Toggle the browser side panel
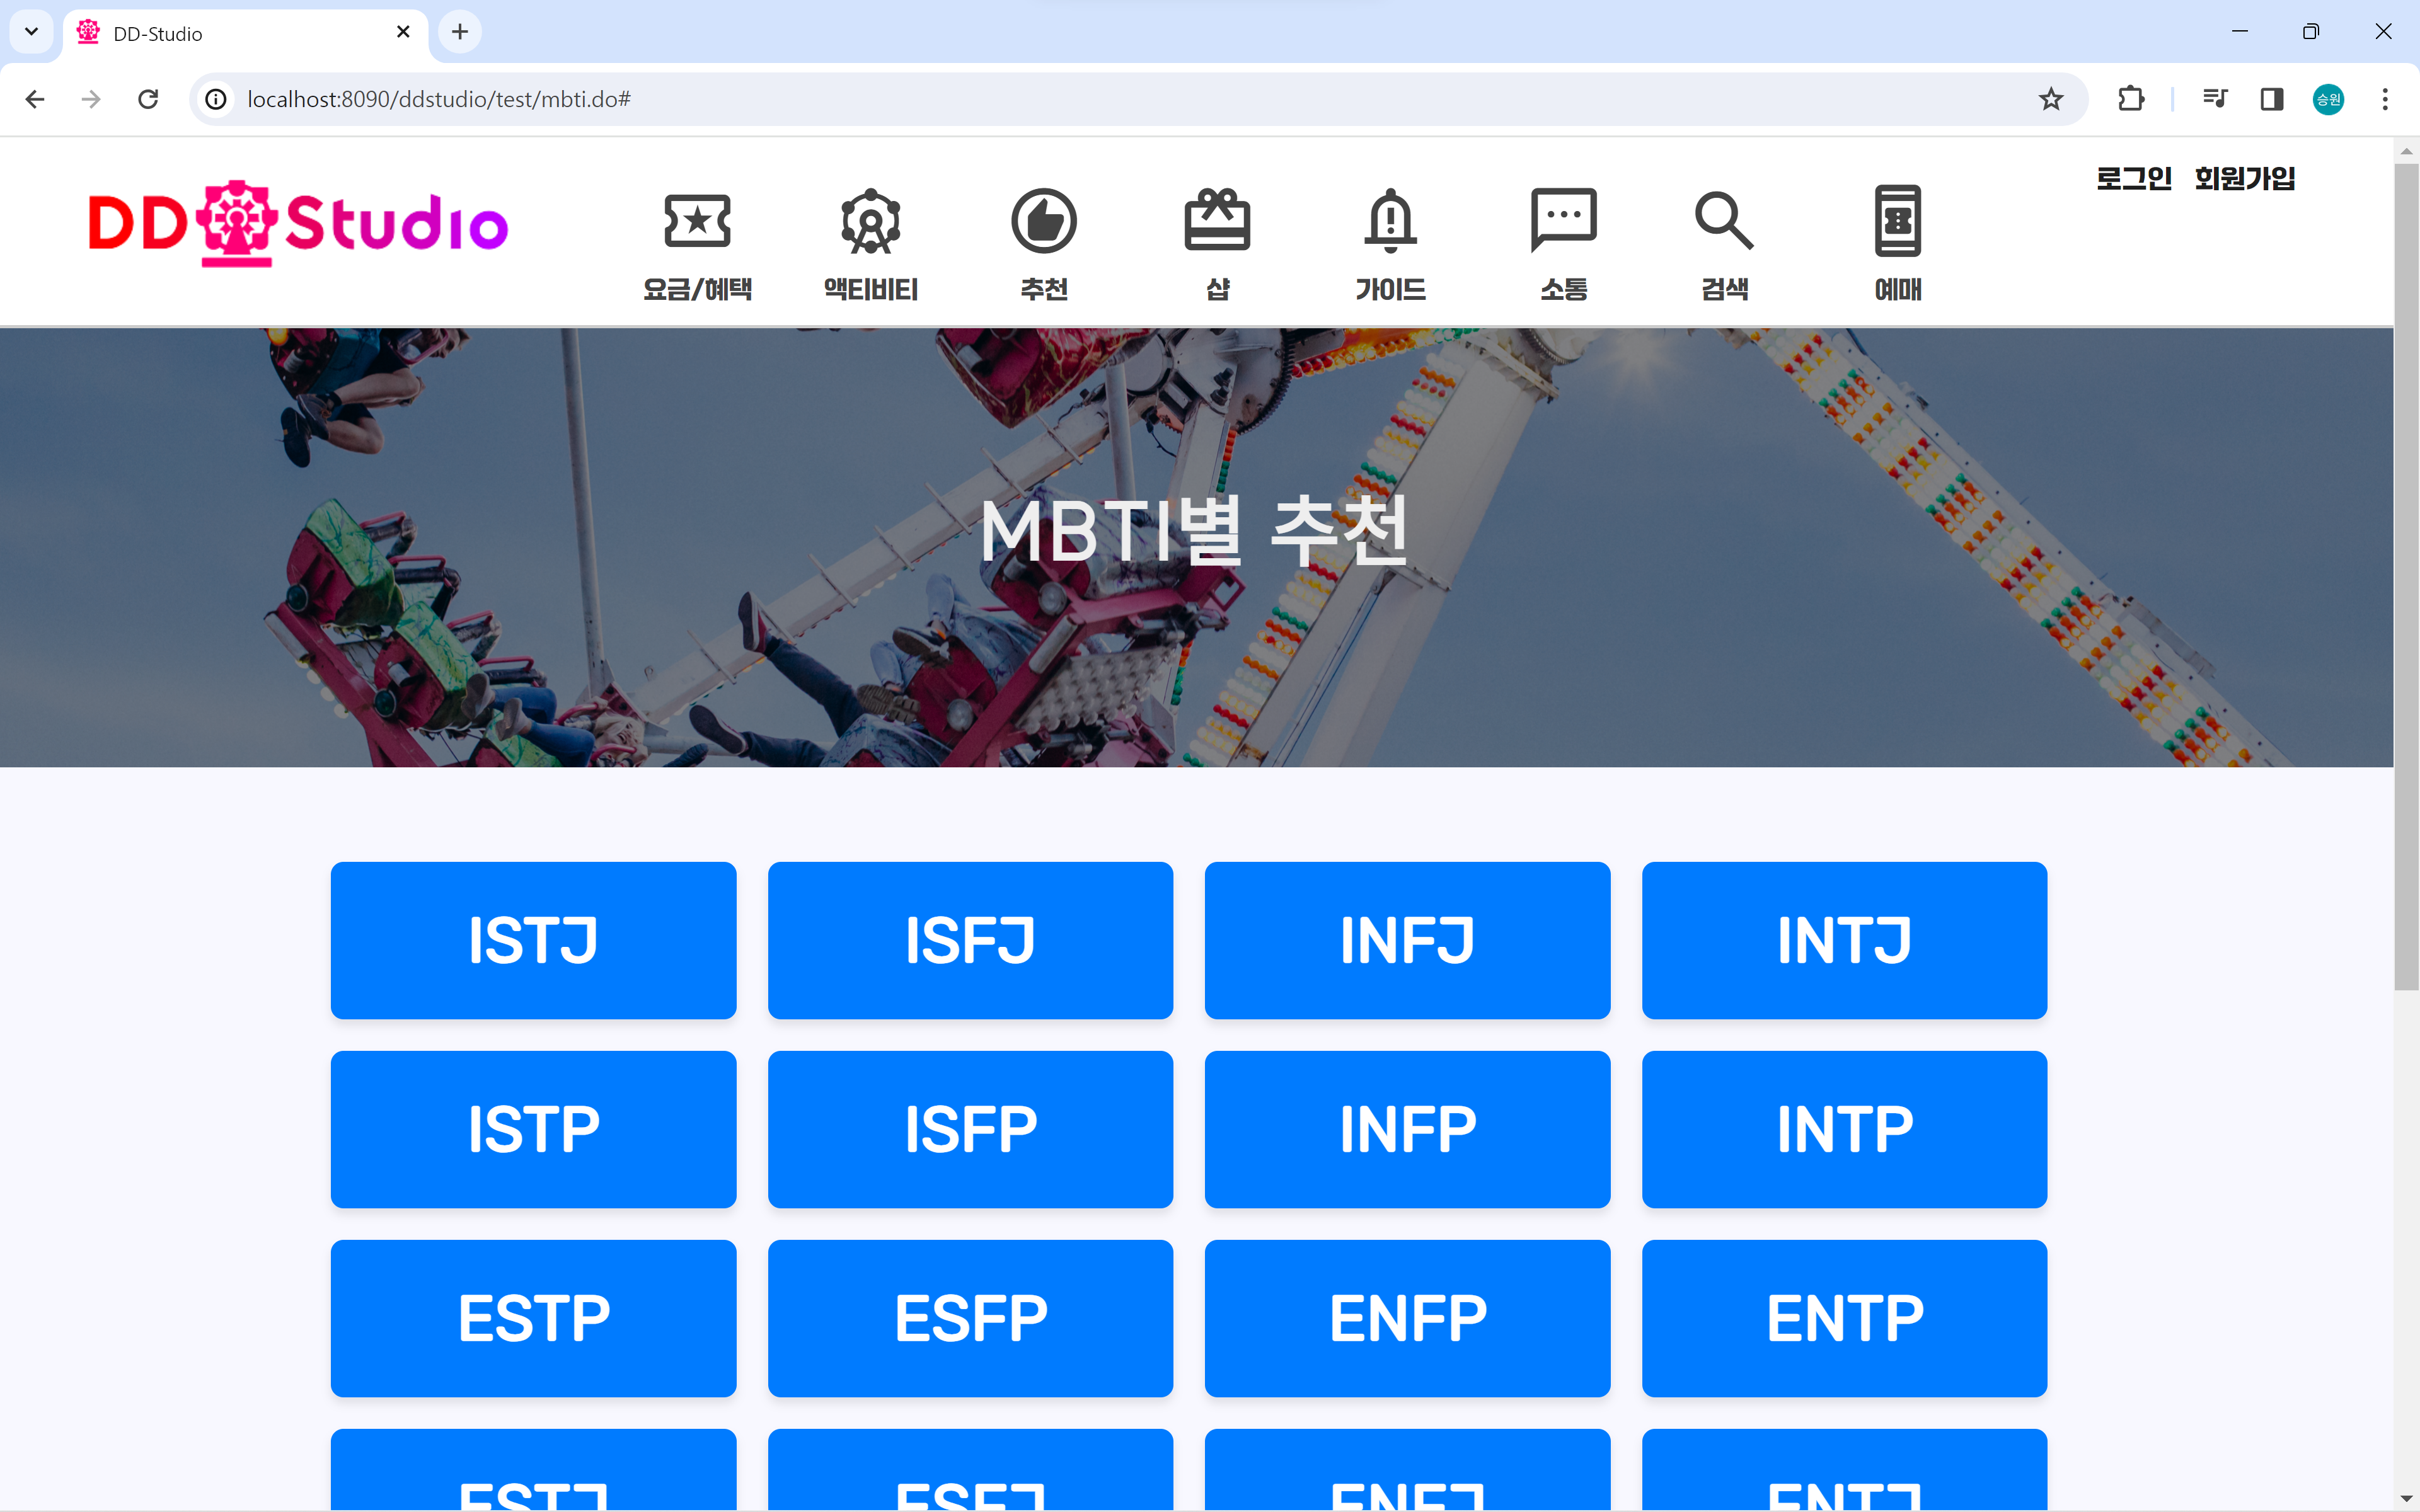Viewport: 2420px width, 1512px height. pyautogui.click(x=2271, y=99)
